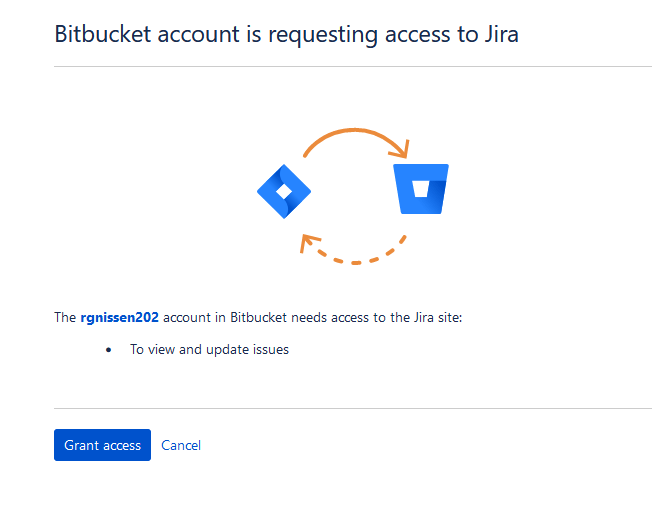Image resolution: width=664 pixels, height=523 pixels.
Task: Click the word "Bitbucket" in the heading
Action: (100, 34)
